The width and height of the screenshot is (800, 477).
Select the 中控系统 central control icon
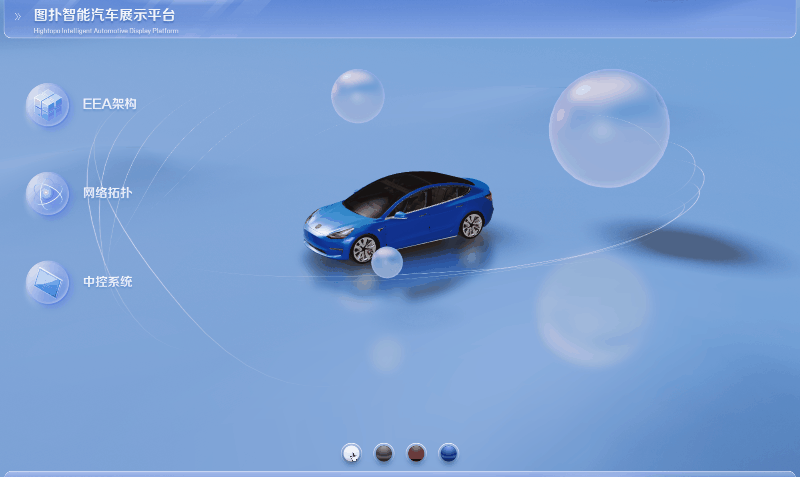47,282
